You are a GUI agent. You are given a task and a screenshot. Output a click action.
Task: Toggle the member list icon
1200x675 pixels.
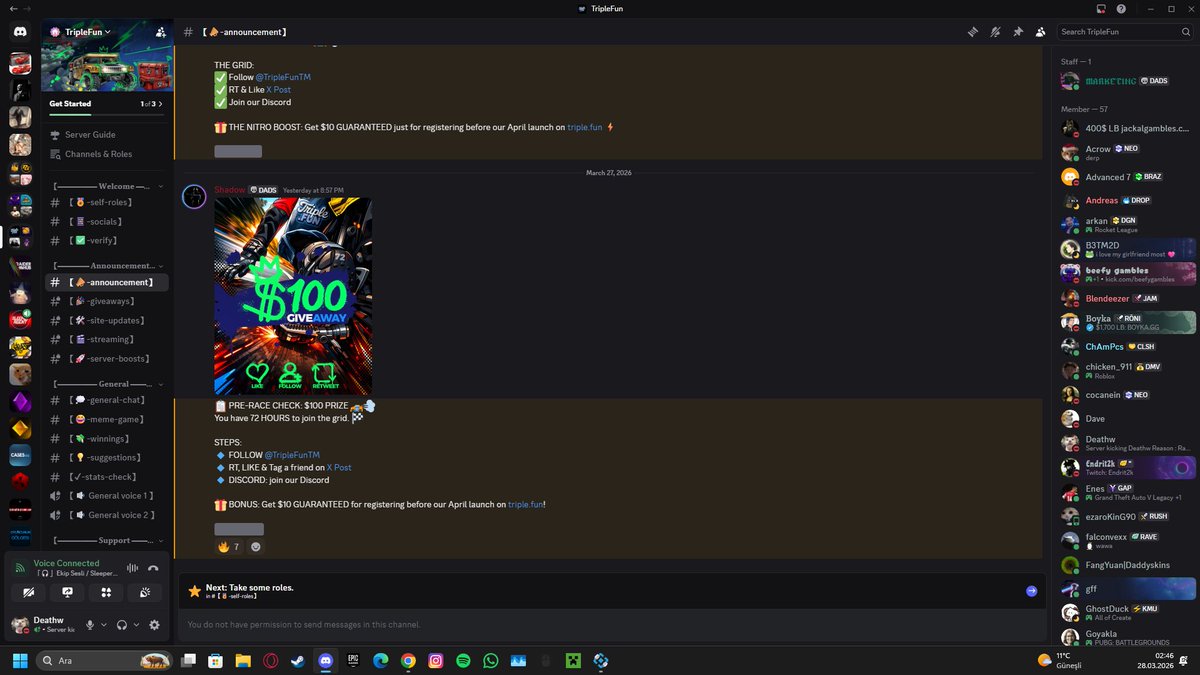pyautogui.click(x=1041, y=32)
